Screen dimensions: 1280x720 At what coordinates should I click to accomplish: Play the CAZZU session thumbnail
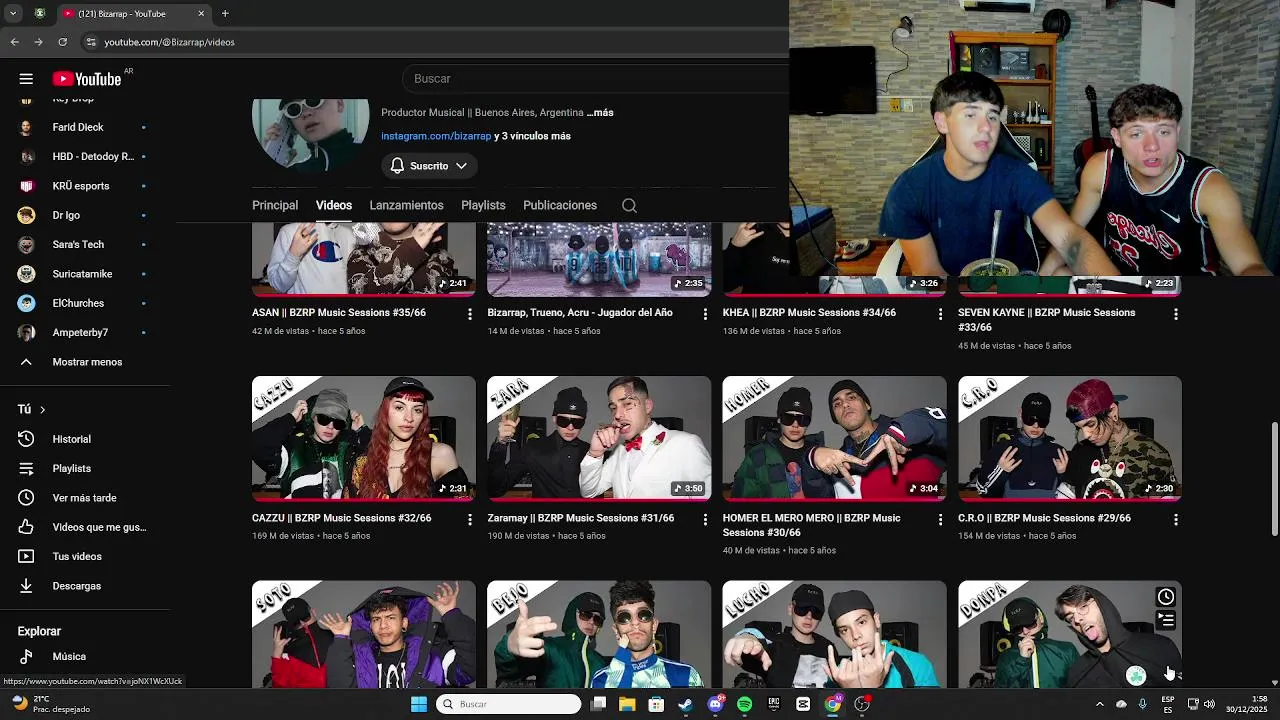364,438
